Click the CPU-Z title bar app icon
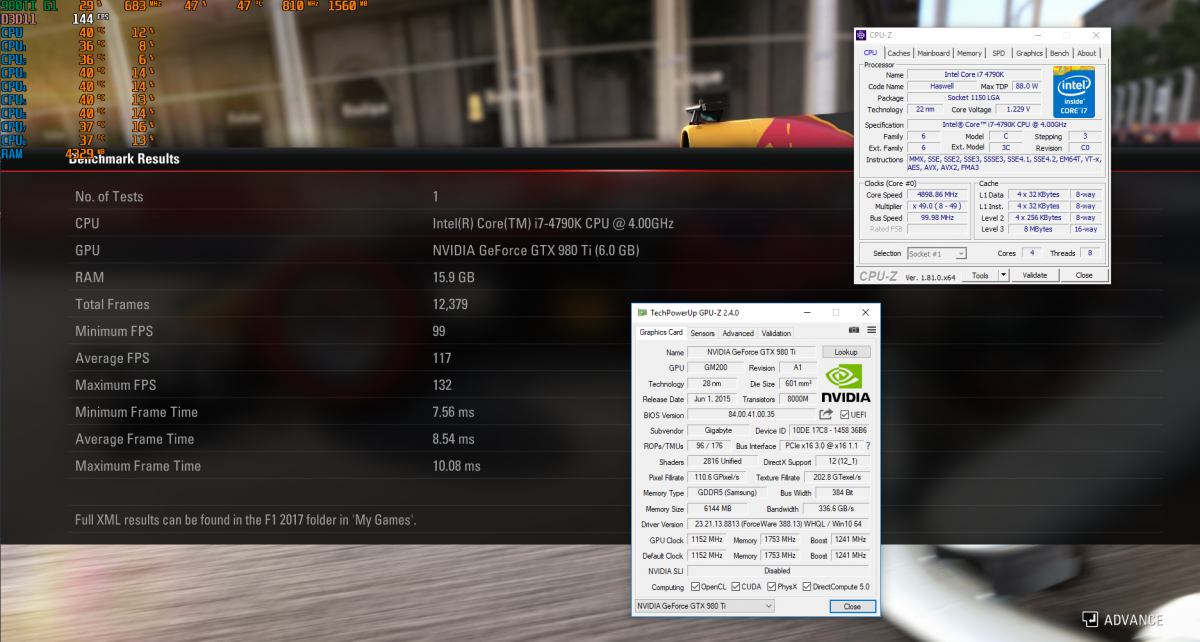Screen dimensions: 1200x642 [x=863, y=36]
